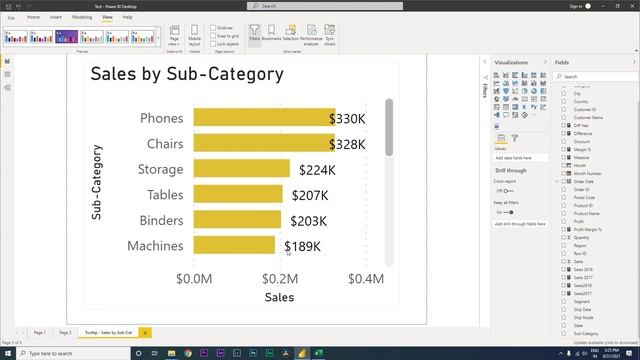Select the Python visual icon
This screenshot has width=640, height=360.
533,107
